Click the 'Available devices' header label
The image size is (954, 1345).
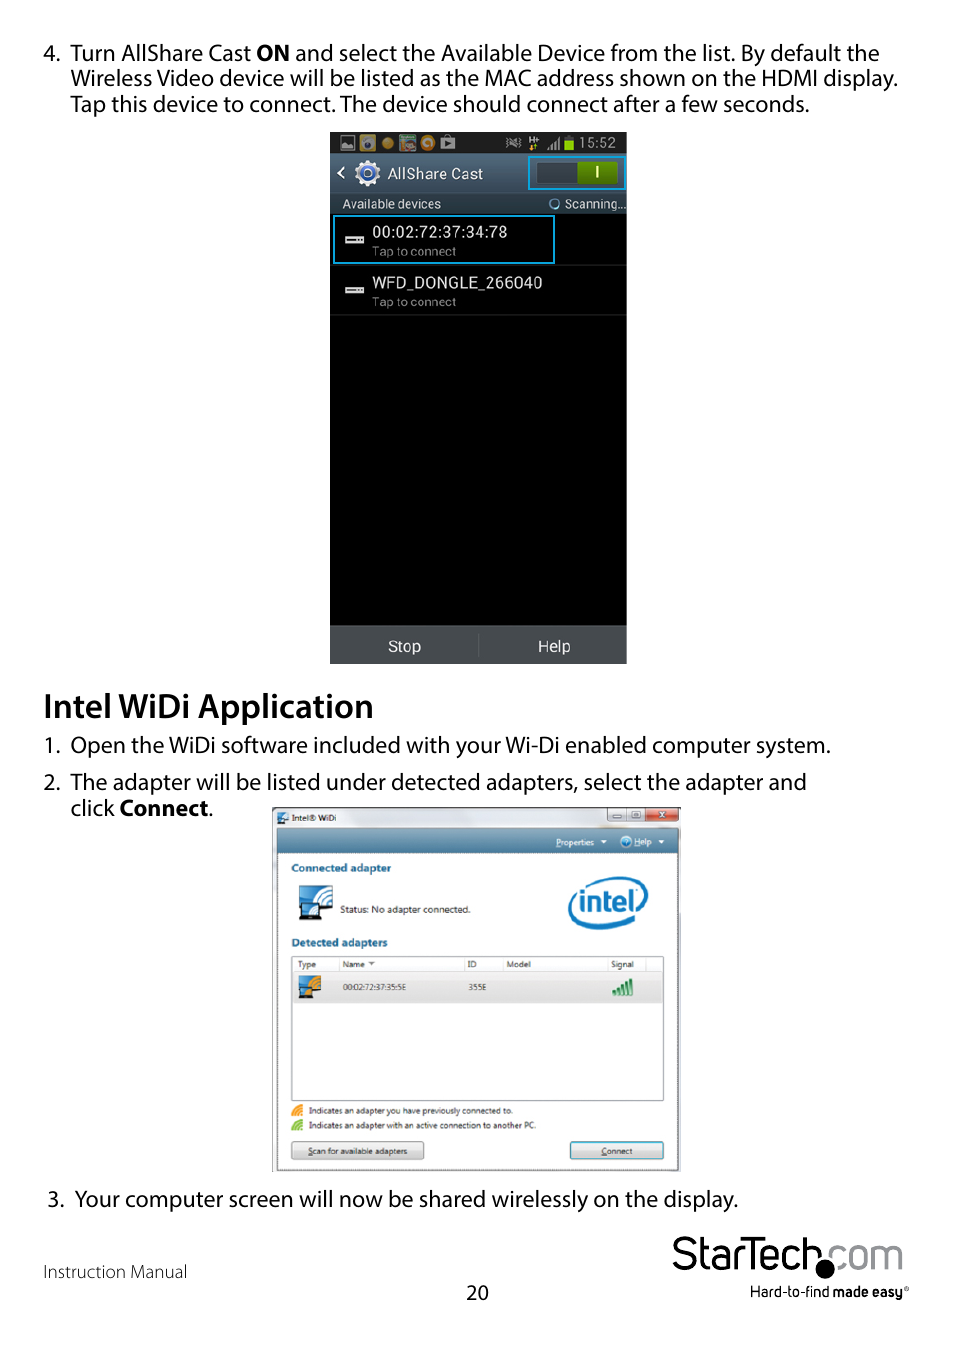(x=391, y=204)
